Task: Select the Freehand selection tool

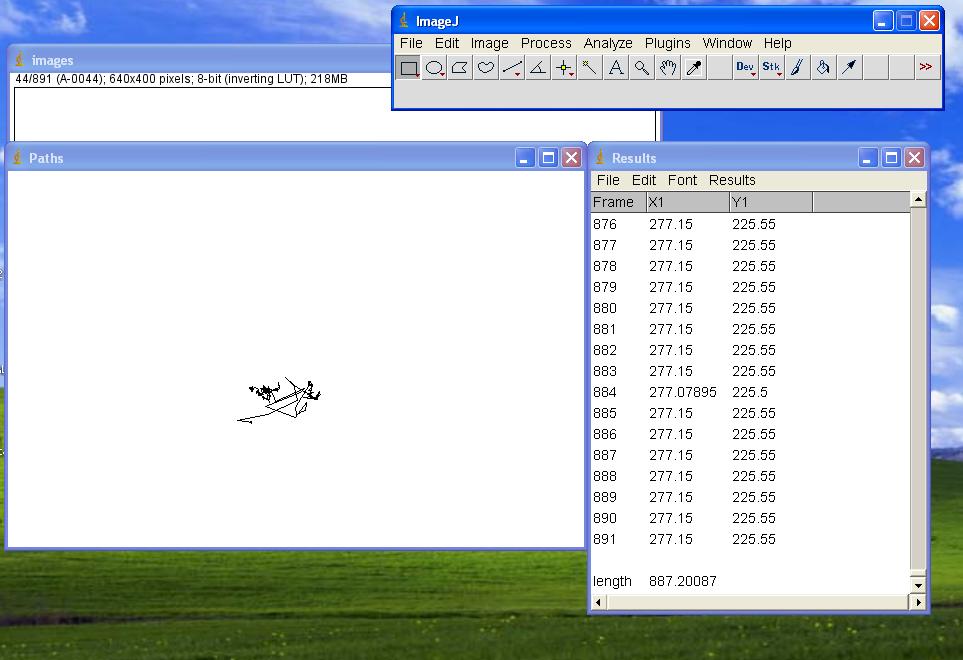Action: pyautogui.click(x=486, y=68)
